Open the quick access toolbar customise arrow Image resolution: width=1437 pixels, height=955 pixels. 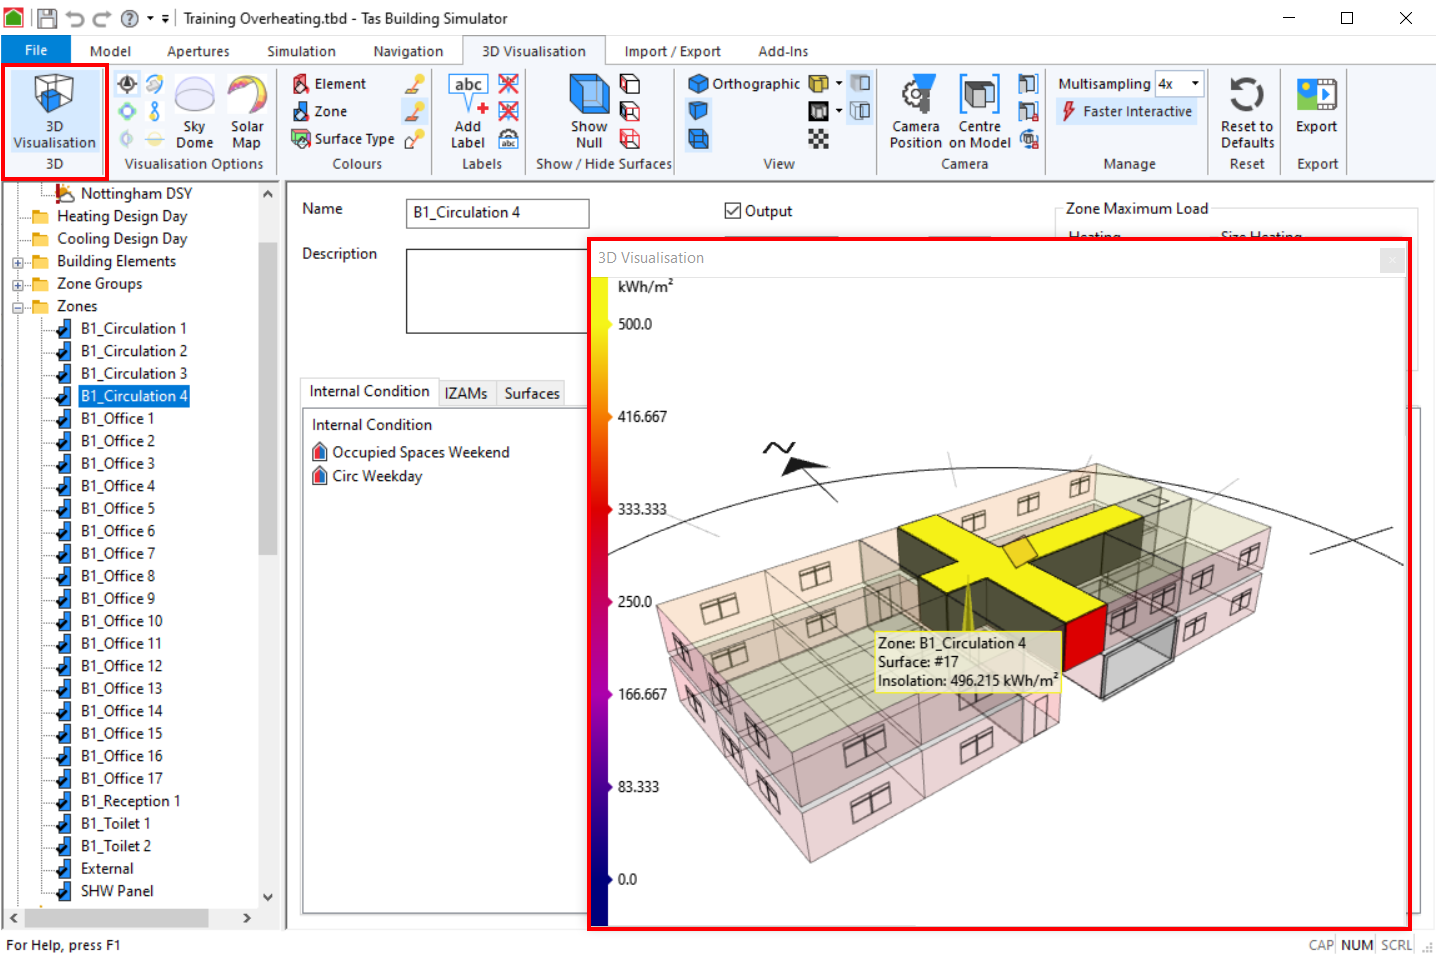click(x=165, y=18)
